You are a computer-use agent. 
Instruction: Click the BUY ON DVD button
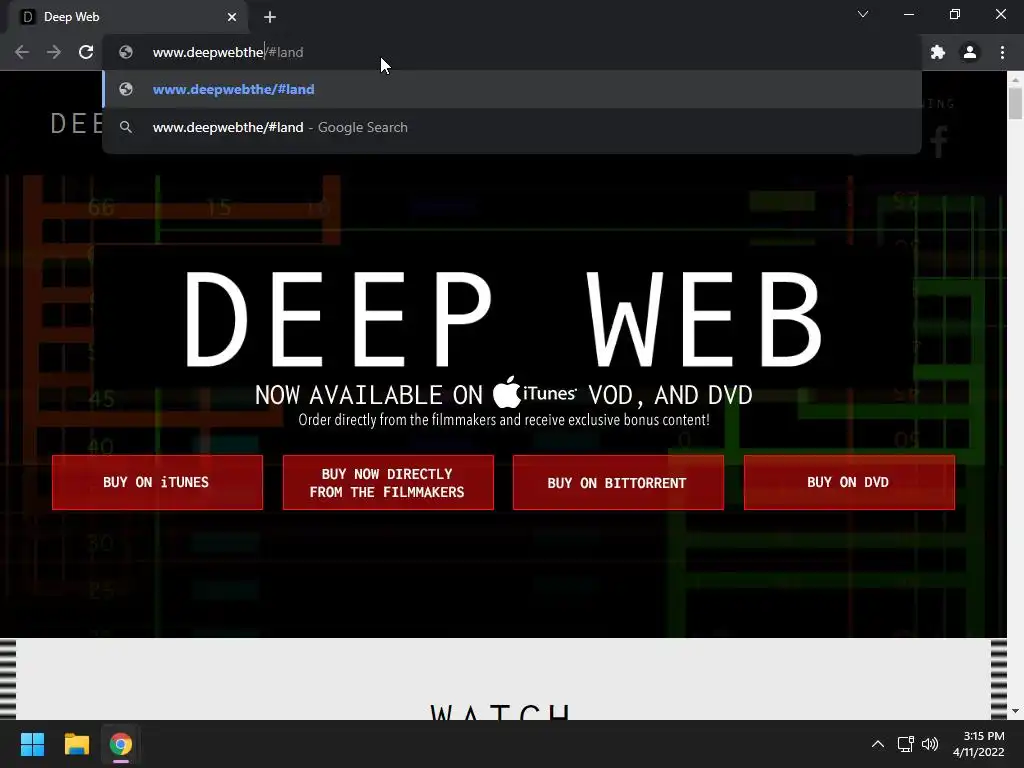click(x=849, y=483)
